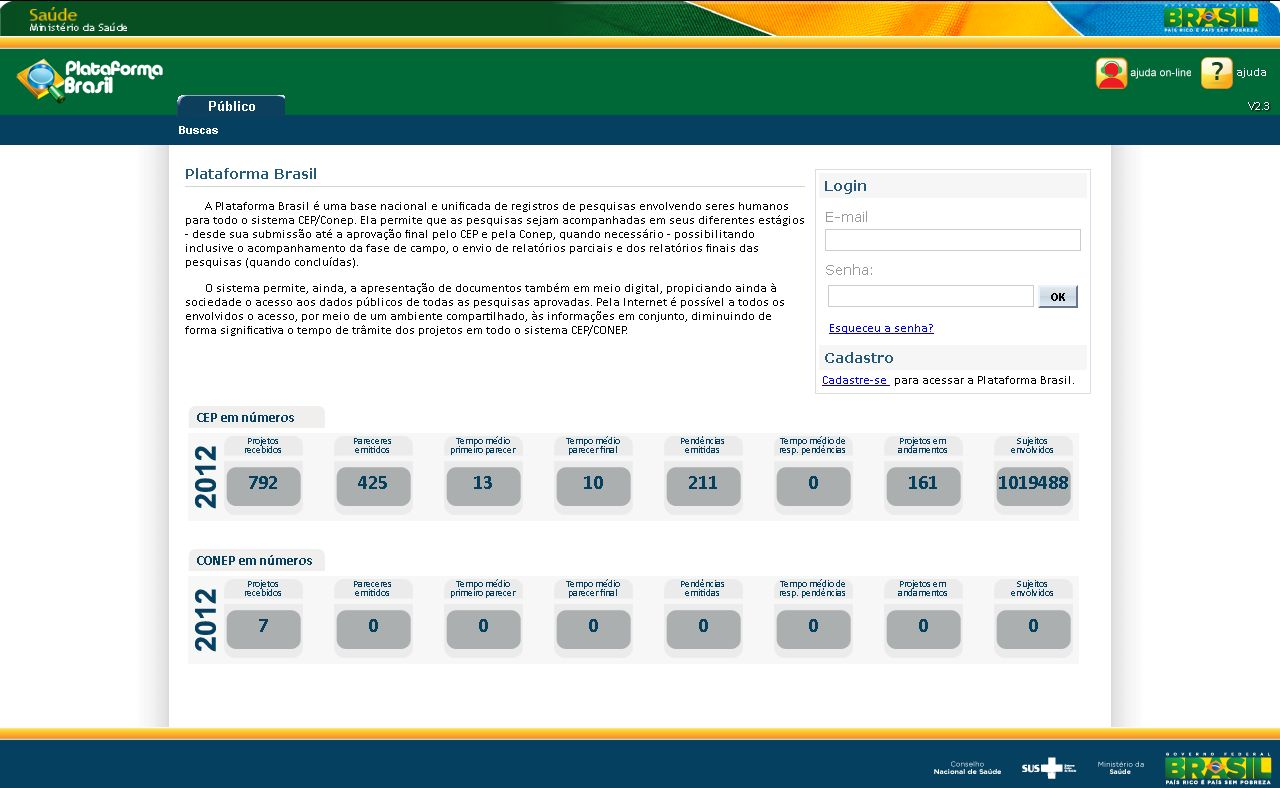1280x788 pixels.
Task: Open the Buscas menu item
Action: click(x=198, y=130)
